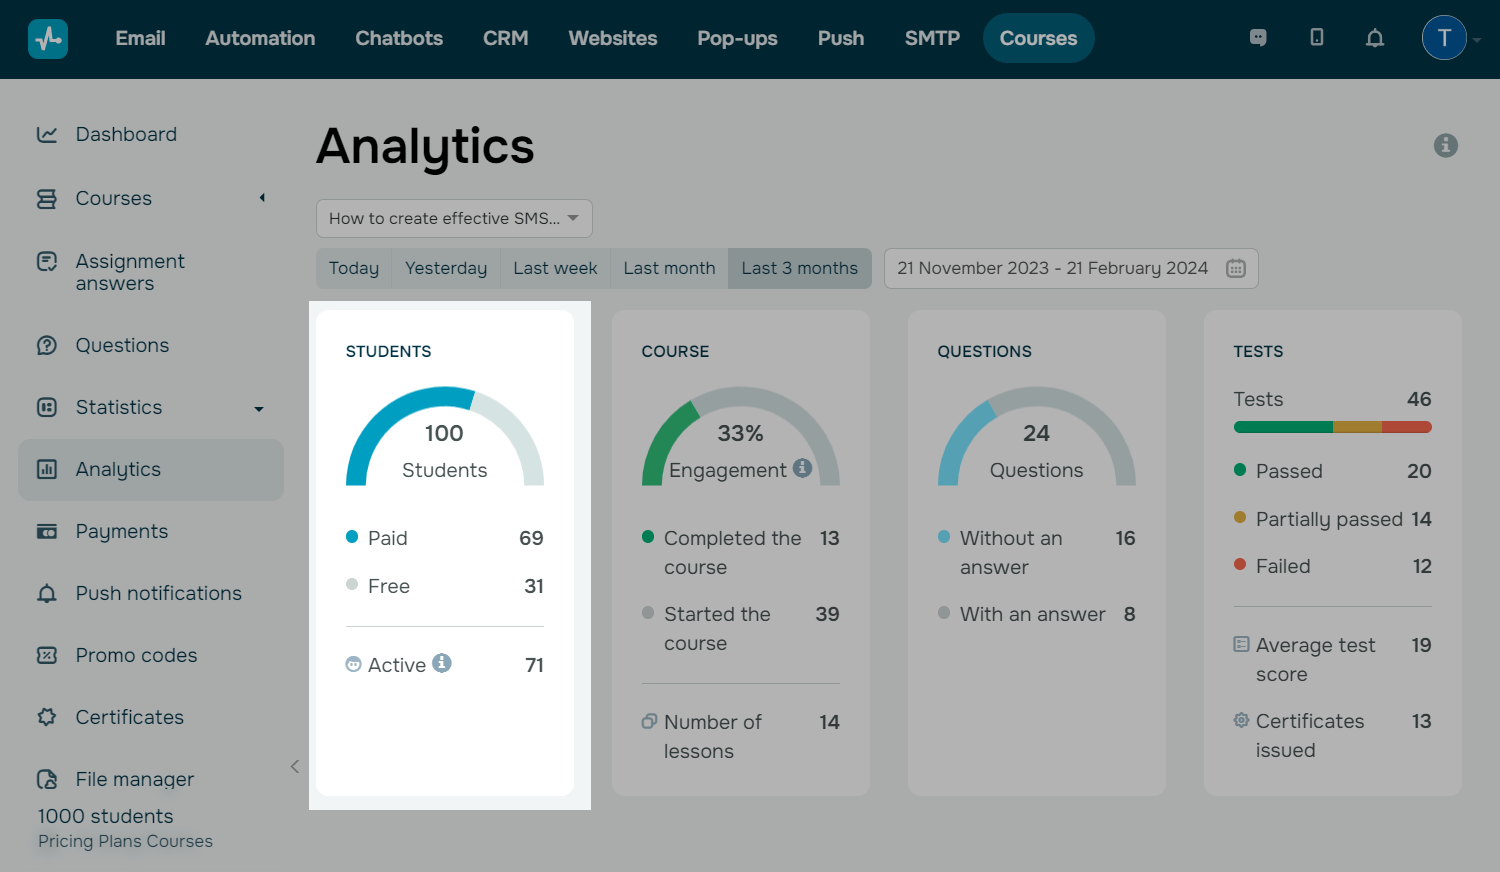1500x872 pixels.
Task: Expand the Statistics submenu arrow
Action: [x=259, y=408]
